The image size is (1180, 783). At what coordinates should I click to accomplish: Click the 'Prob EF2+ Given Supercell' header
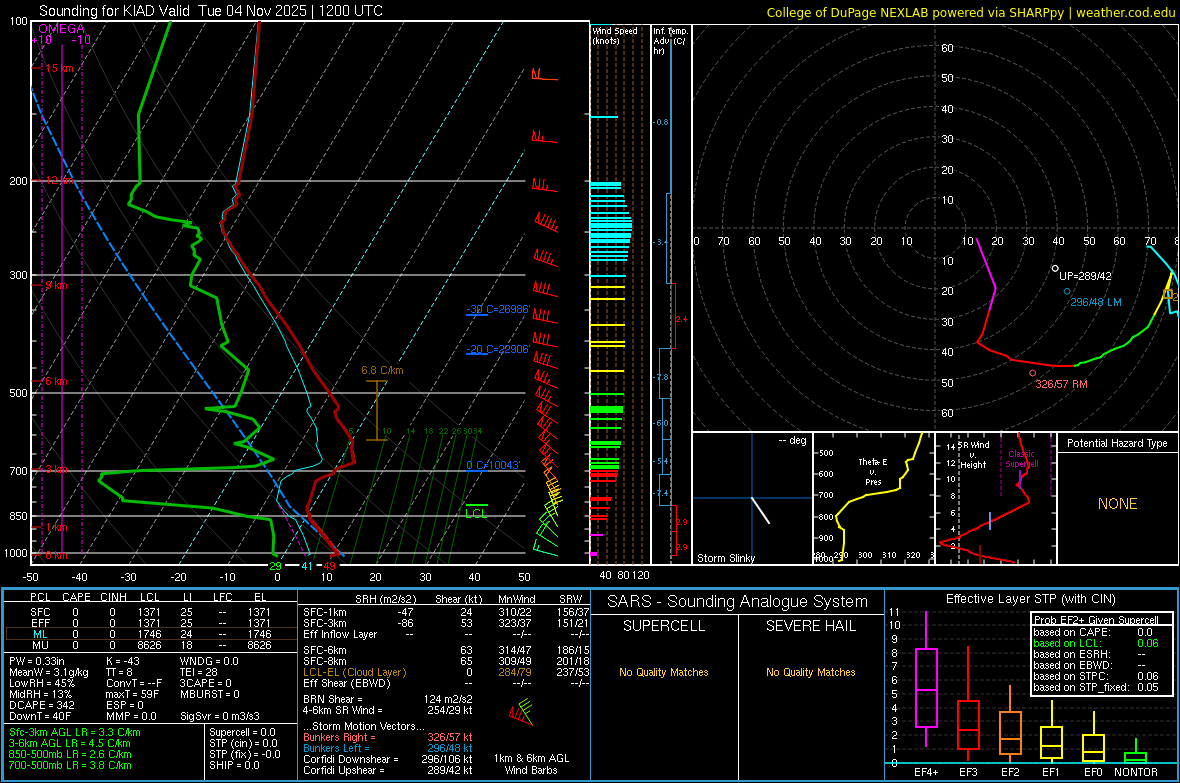pos(1096,620)
